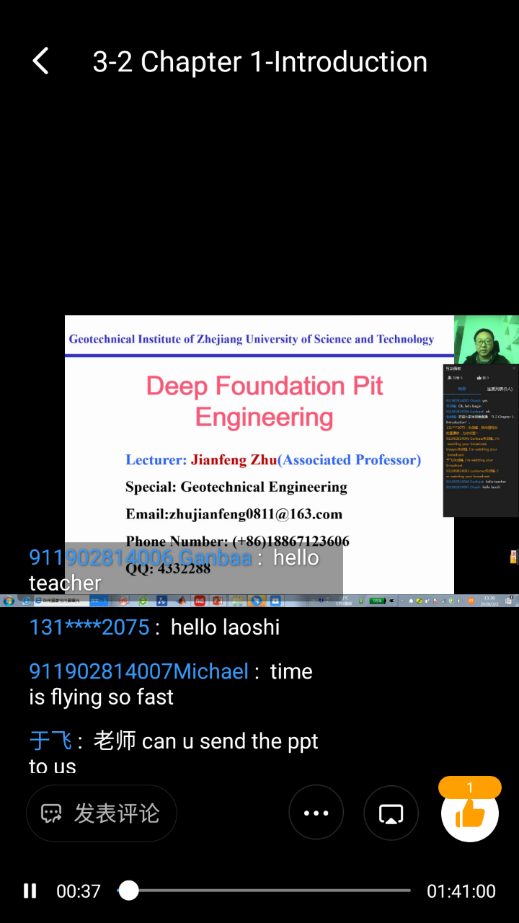Image resolution: width=519 pixels, height=923 pixels.
Task: Tap the 00:37 elapsed time label
Action: (78, 891)
